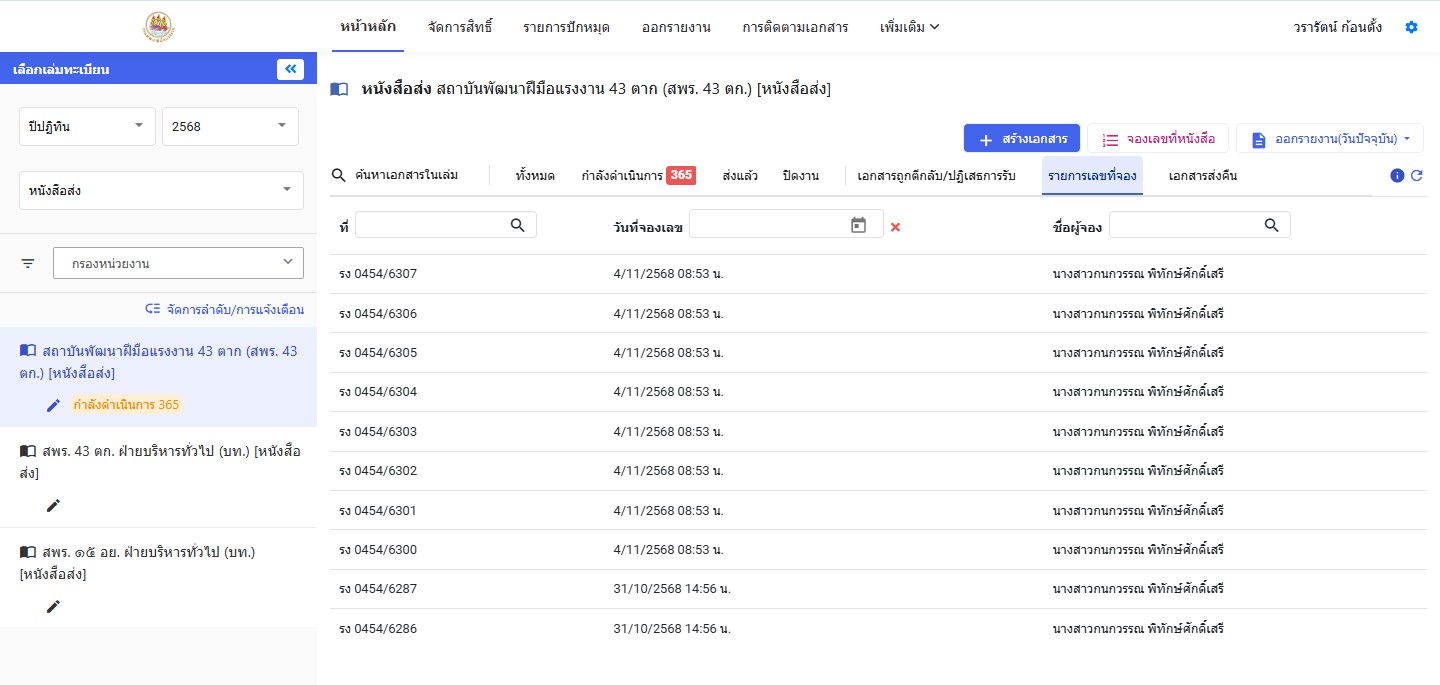Click the ที่ document number search field
The width and height of the screenshot is (1440, 685).
point(432,226)
